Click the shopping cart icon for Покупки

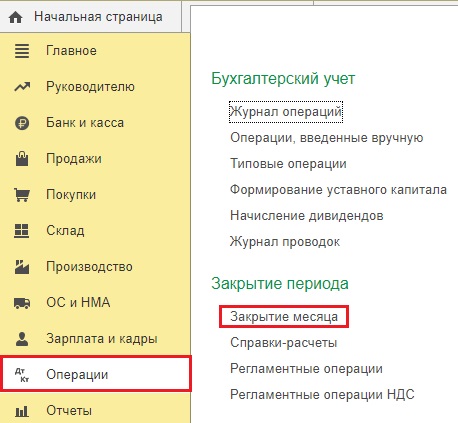tap(22, 195)
